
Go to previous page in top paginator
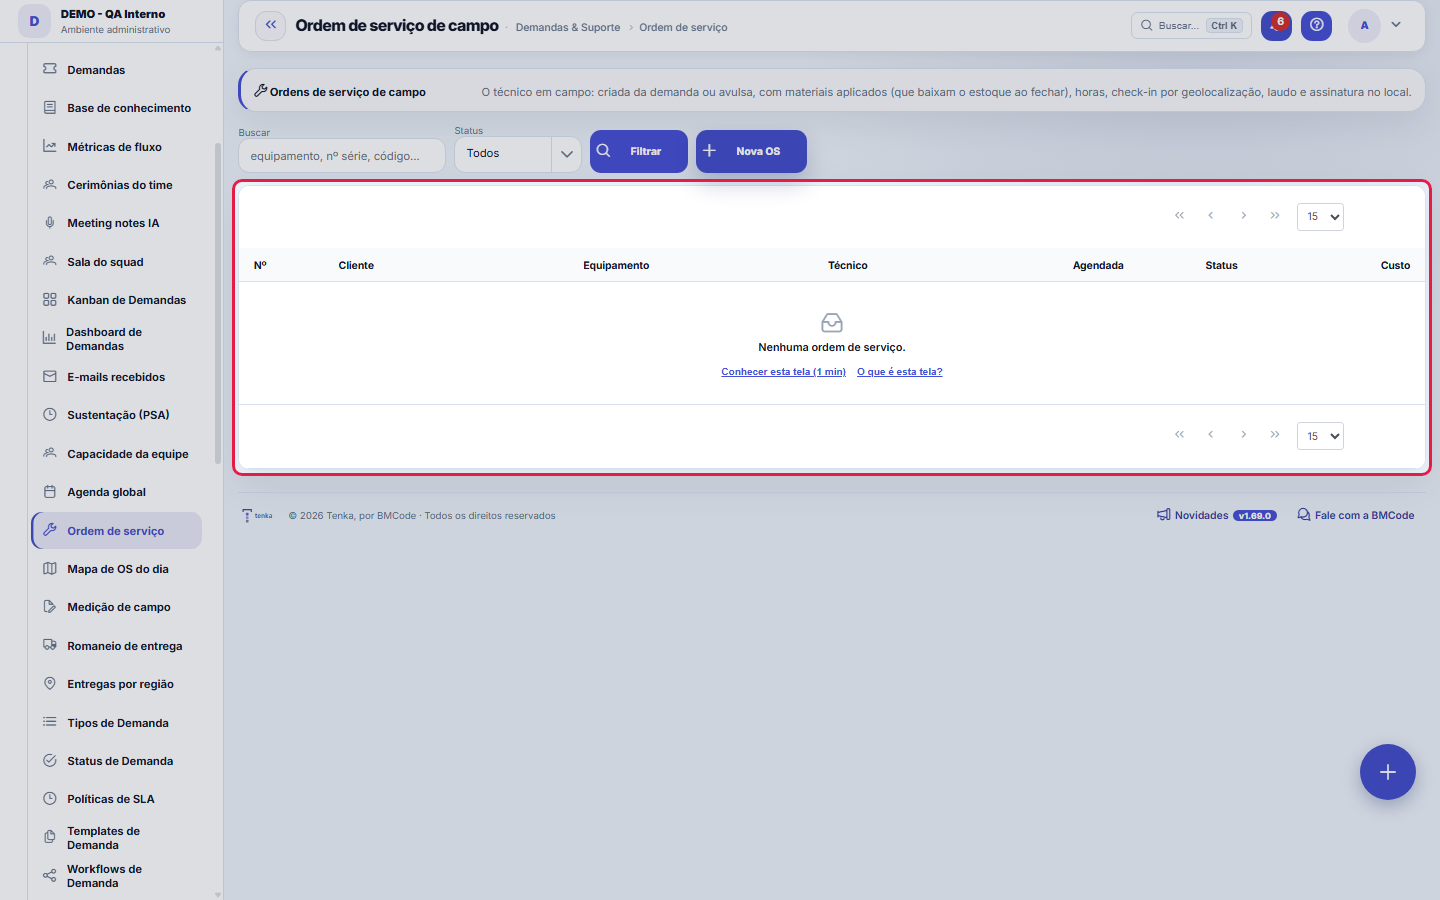(1211, 216)
